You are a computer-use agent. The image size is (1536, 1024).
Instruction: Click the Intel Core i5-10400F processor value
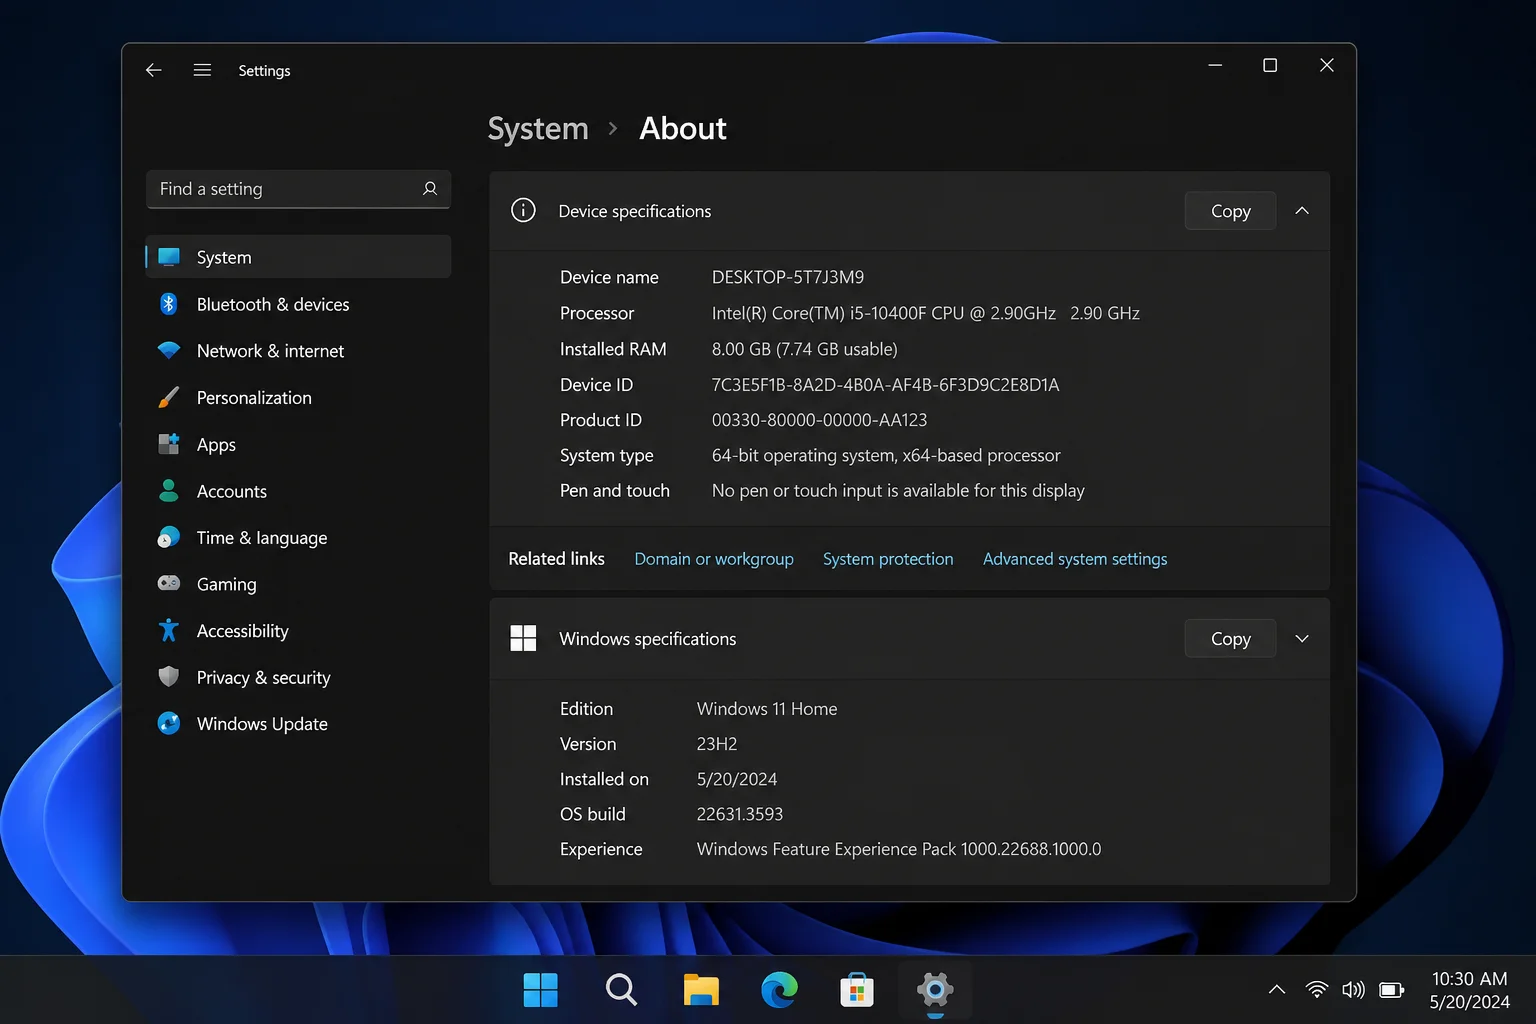(x=926, y=313)
